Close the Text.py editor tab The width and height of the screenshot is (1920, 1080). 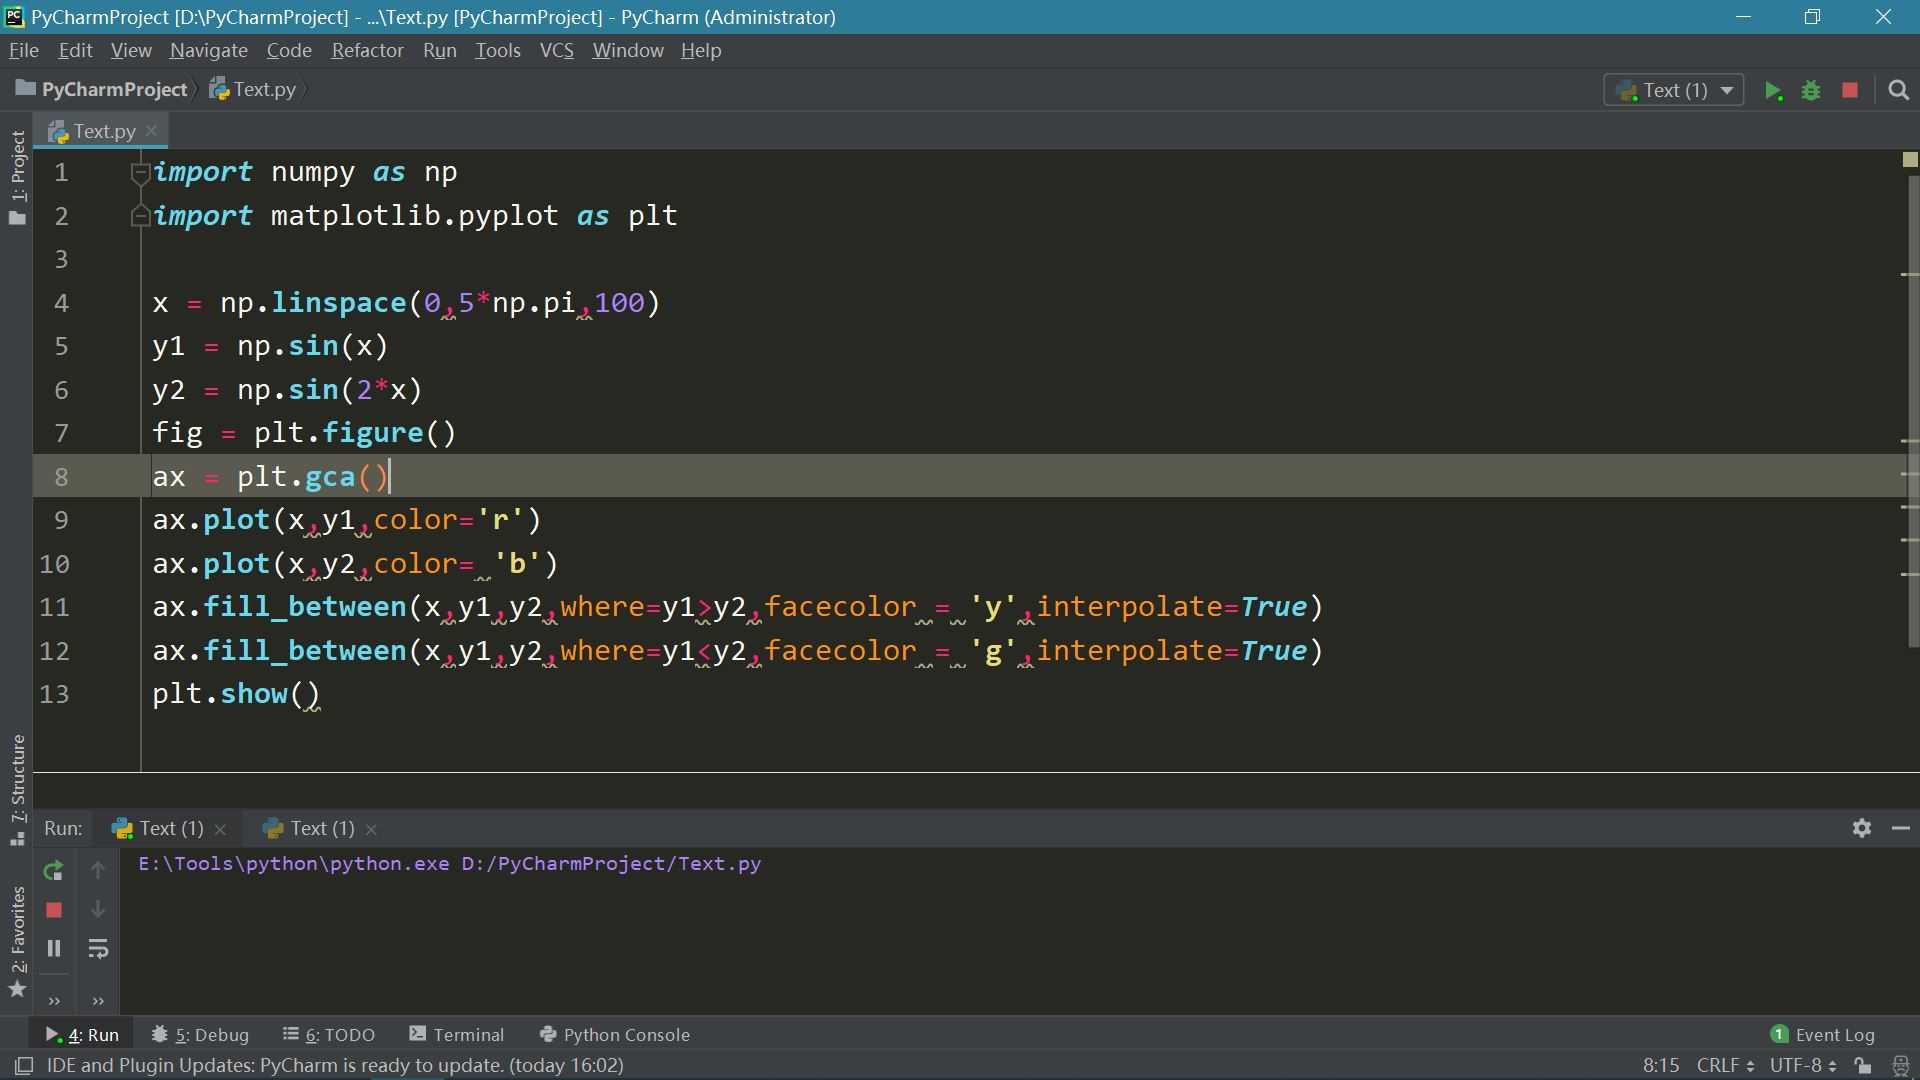tap(152, 131)
